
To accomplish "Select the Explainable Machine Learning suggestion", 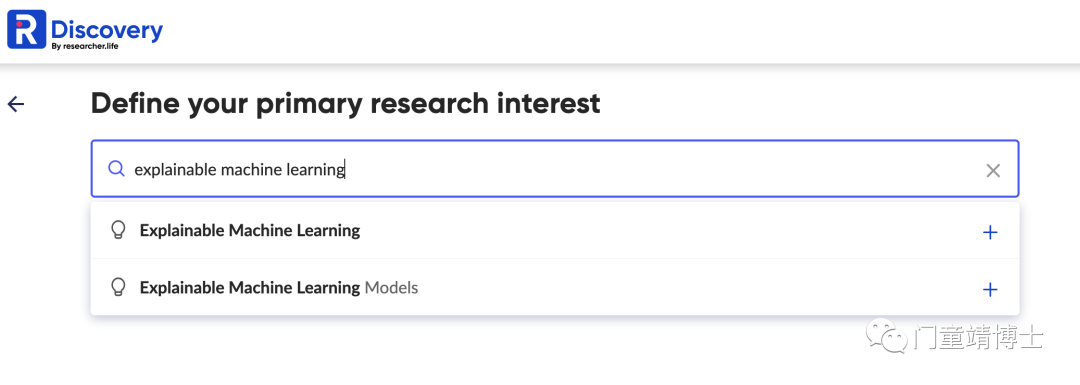I will (554, 231).
